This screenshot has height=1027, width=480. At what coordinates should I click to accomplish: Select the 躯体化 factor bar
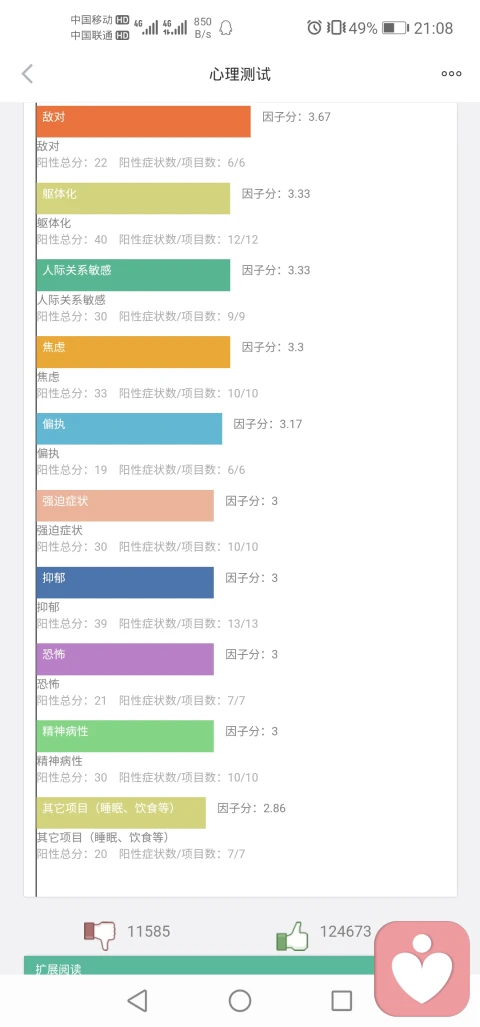coord(134,198)
